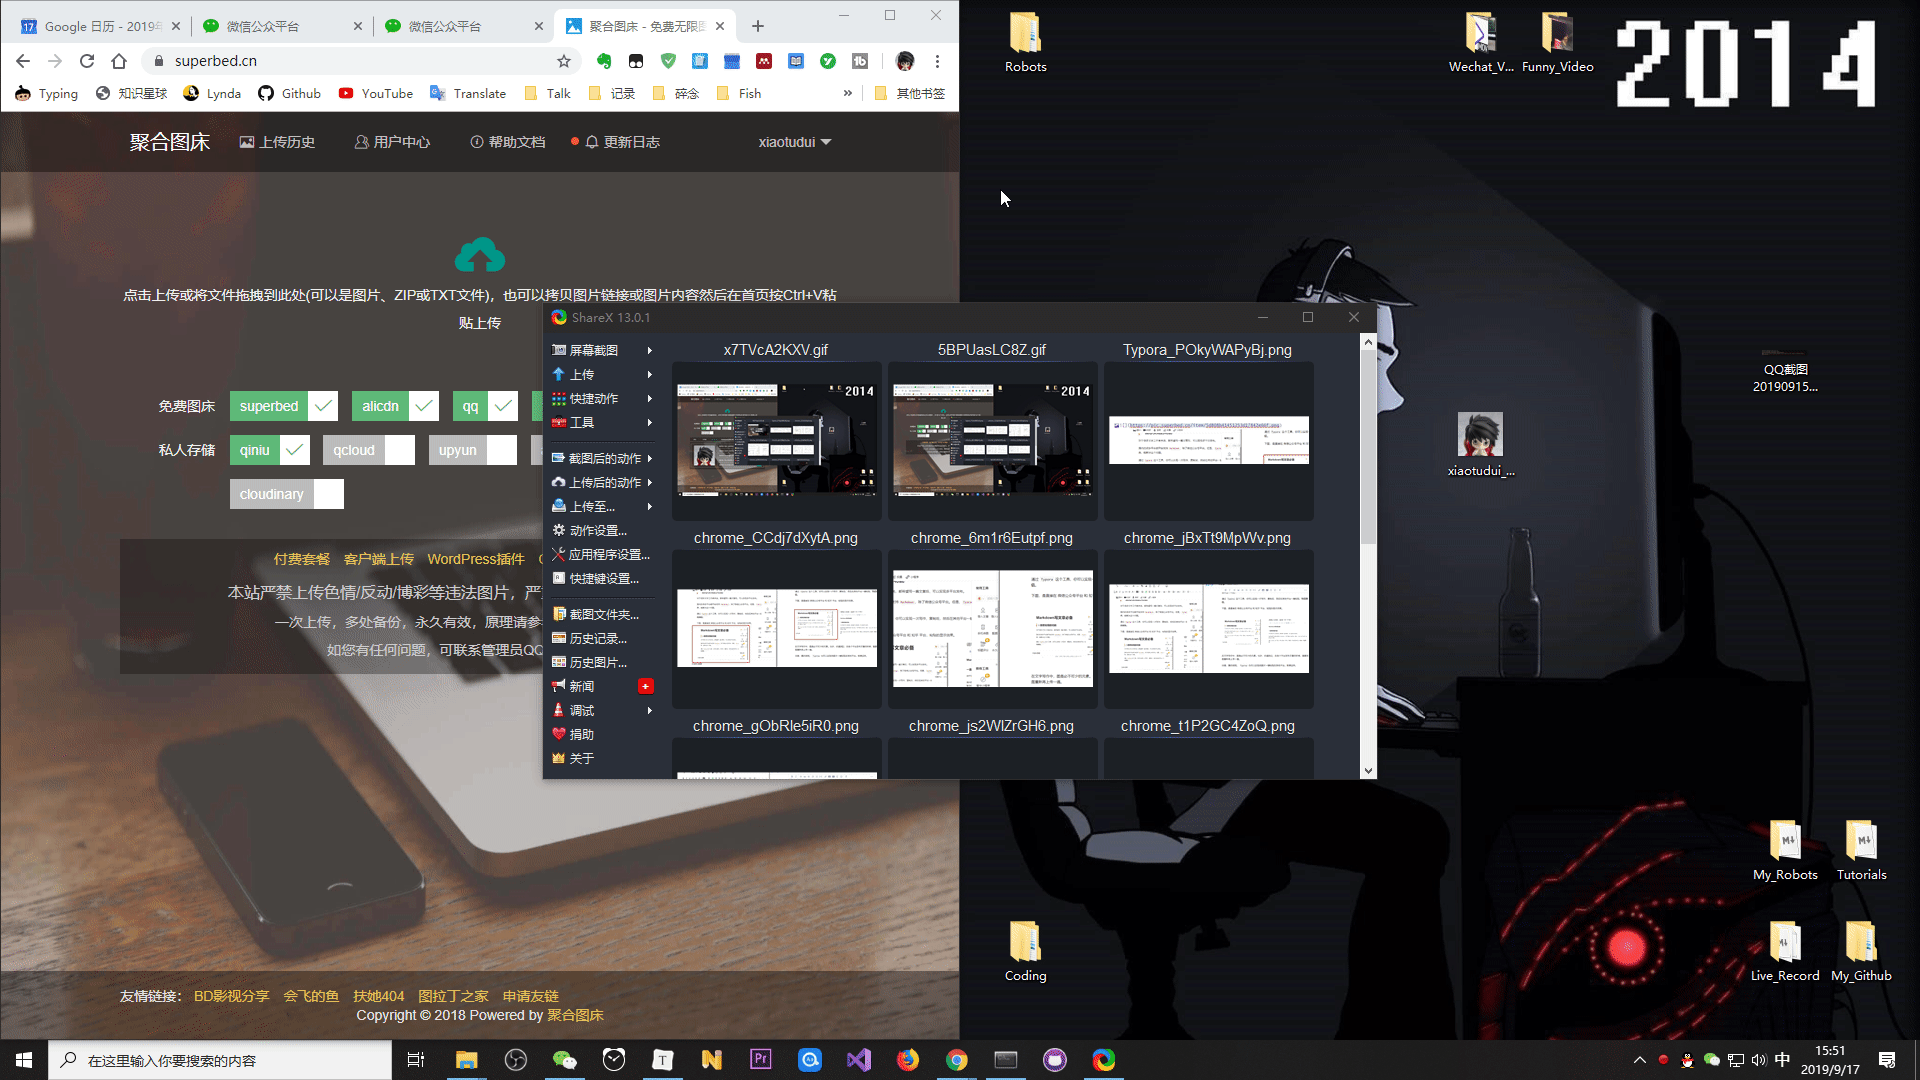Enable the qcloud storage checkbox
1920x1080 pixels.
[x=400, y=450]
